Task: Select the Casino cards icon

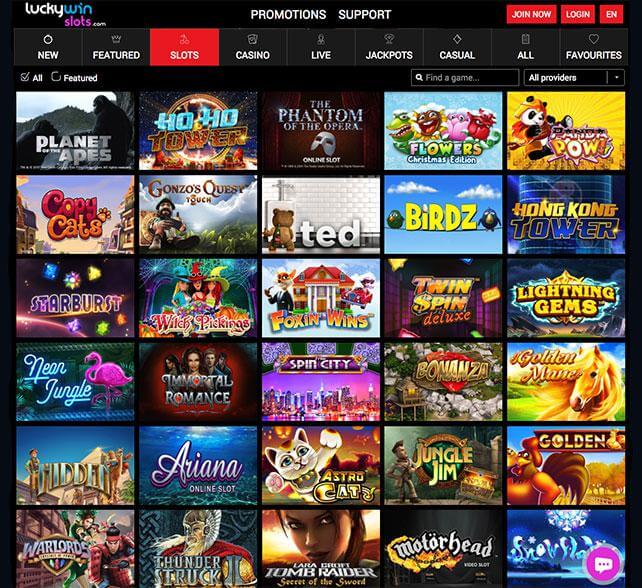Action: [253, 39]
